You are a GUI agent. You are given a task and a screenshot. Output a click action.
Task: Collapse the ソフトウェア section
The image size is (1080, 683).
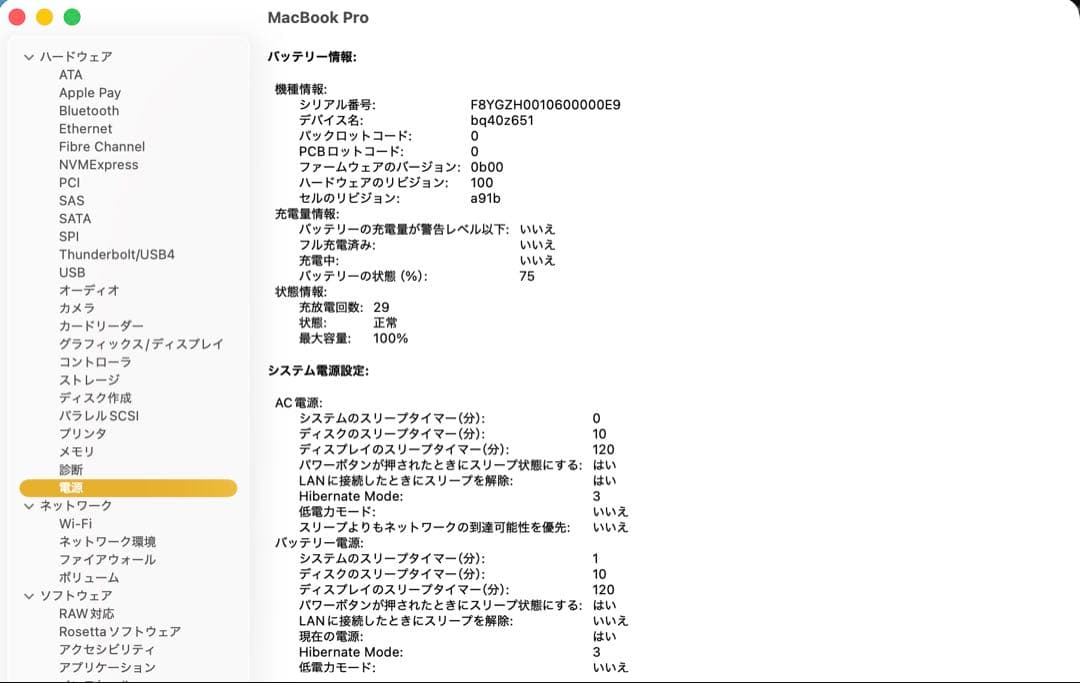coord(28,595)
